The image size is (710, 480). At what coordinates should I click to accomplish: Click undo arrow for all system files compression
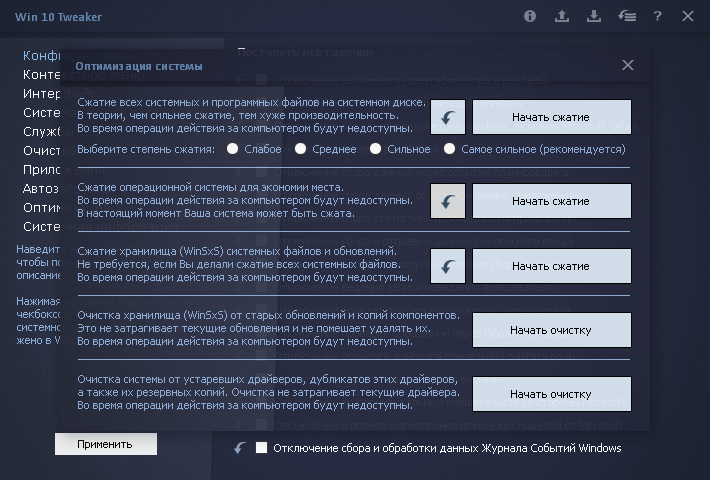point(448,117)
